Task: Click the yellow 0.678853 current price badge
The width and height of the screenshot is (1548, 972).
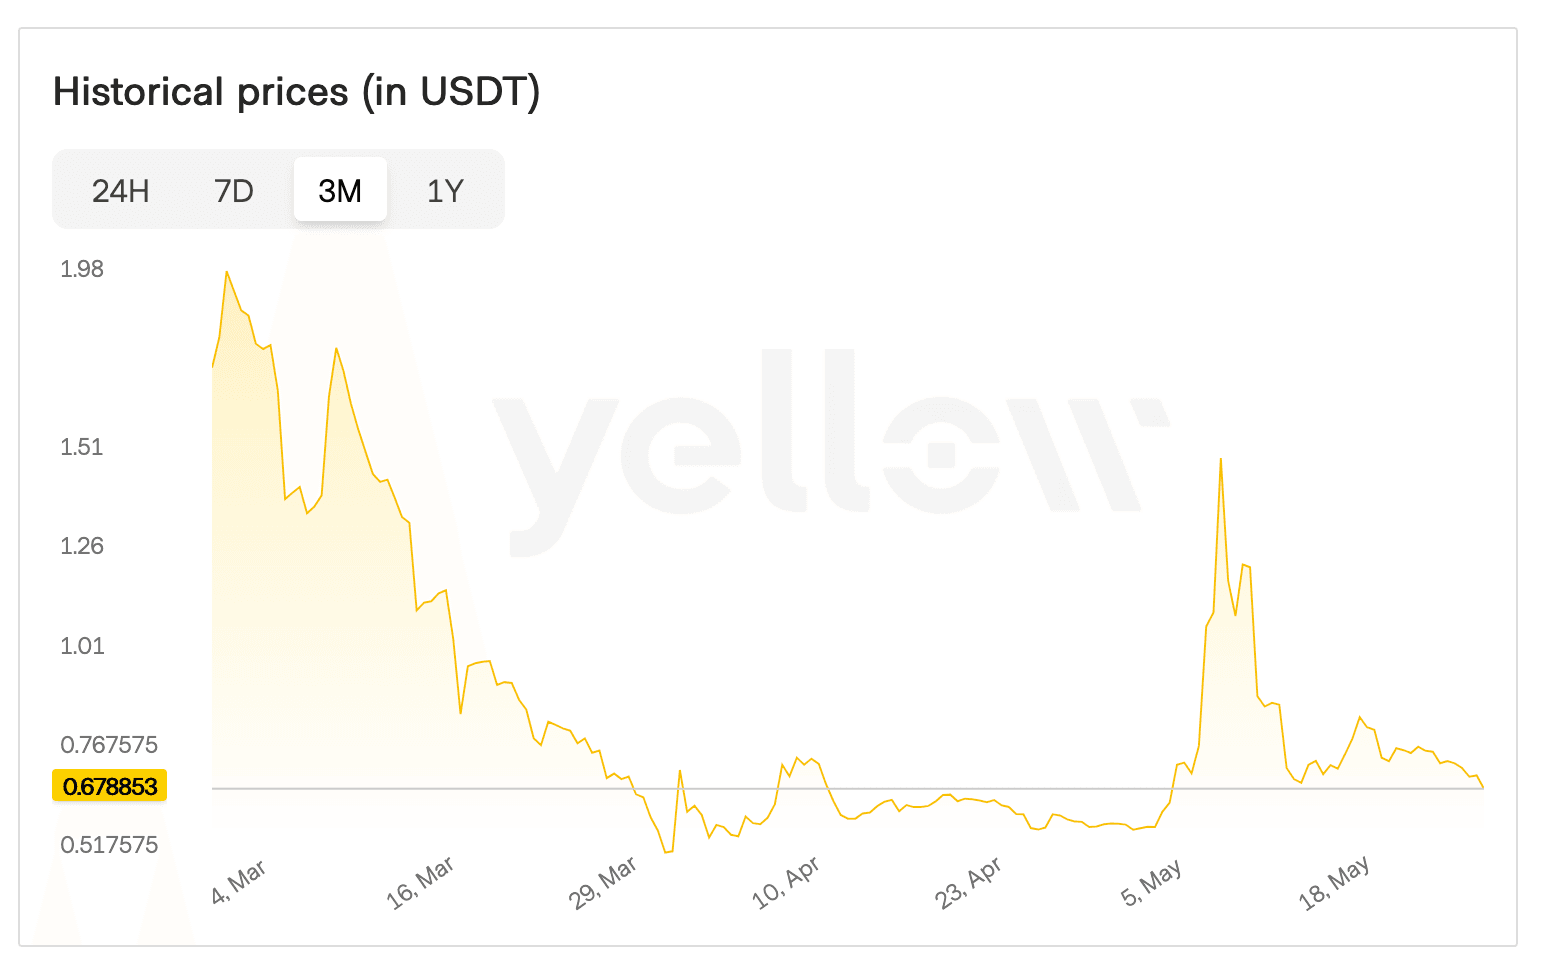Action: pos(110,787)
